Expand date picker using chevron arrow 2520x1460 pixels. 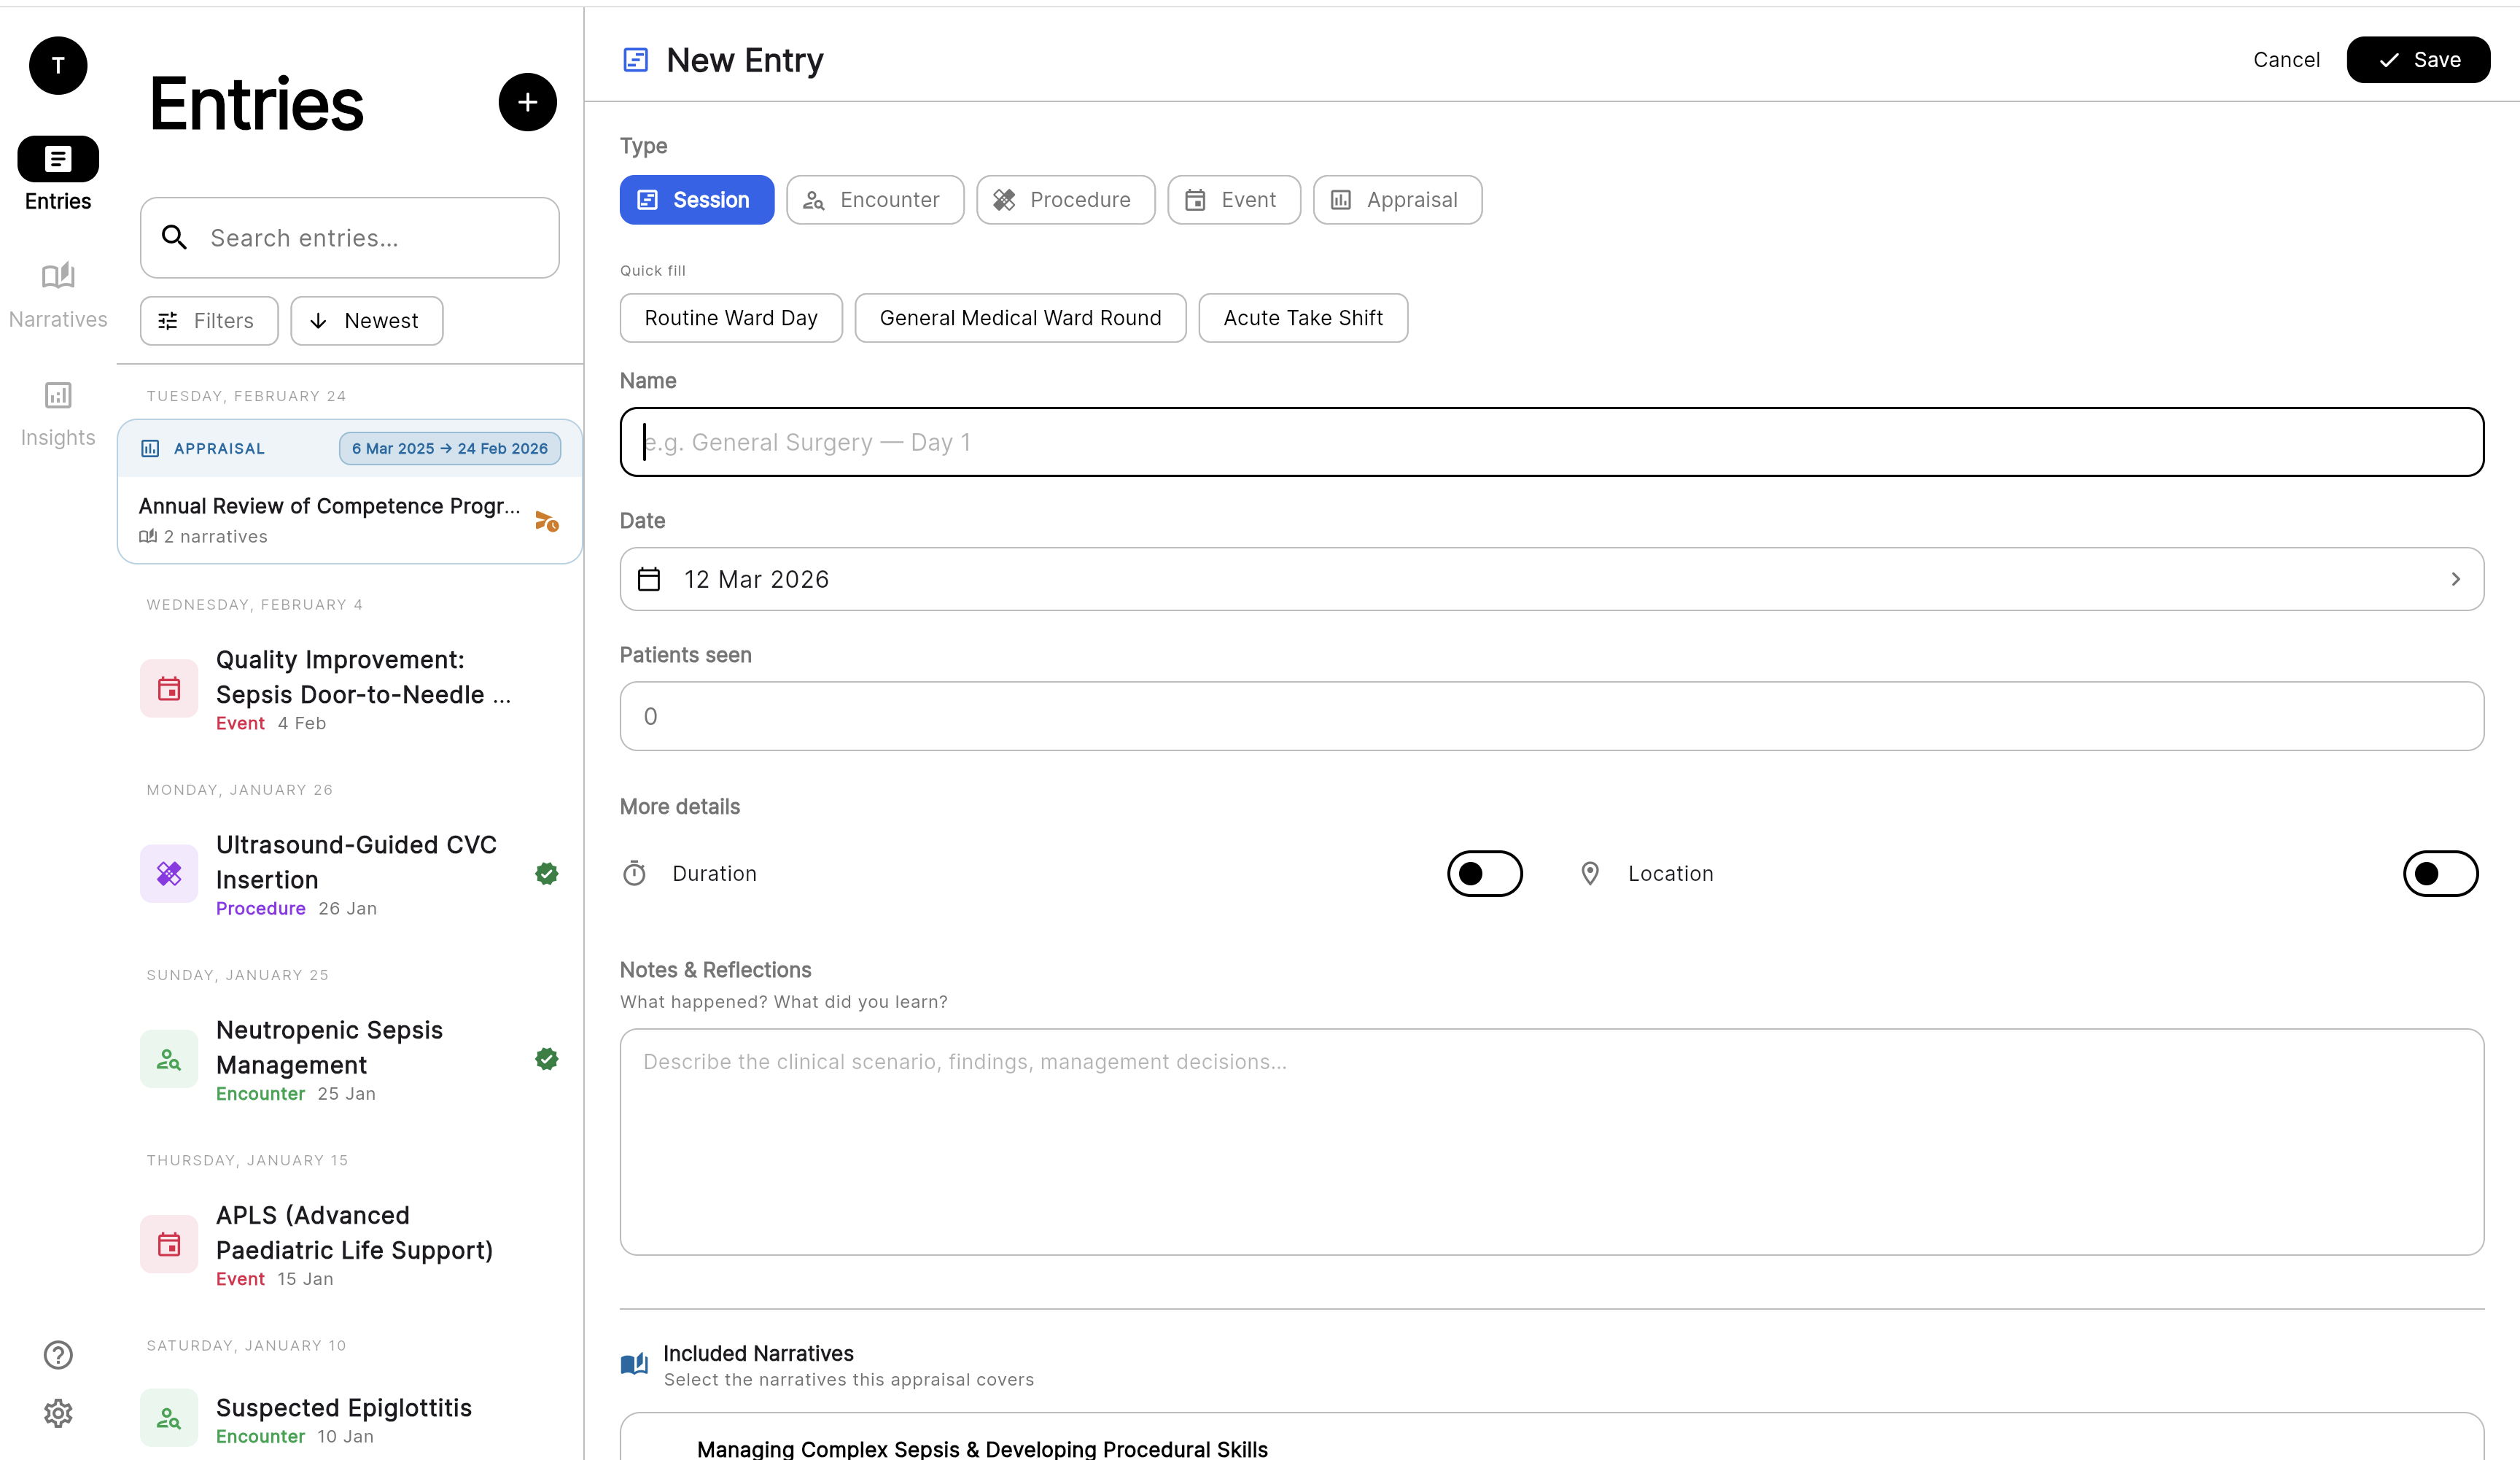click(x=2455, y=579)
